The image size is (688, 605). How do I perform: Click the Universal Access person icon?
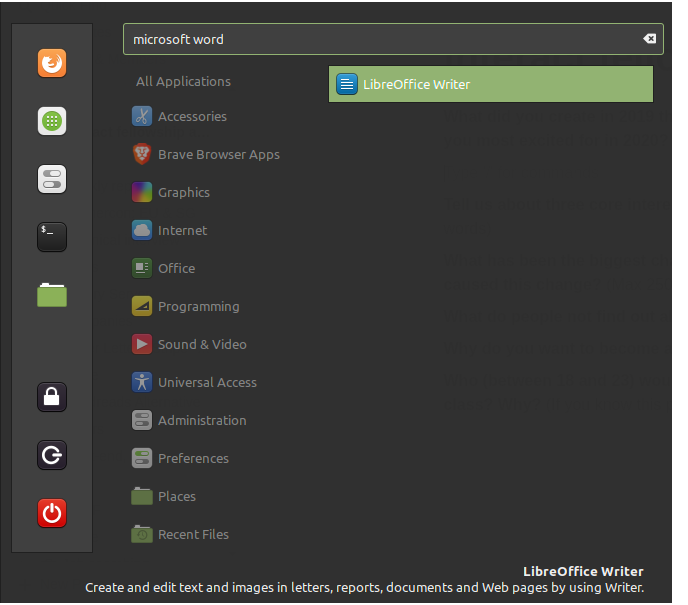tap(142, 382)
